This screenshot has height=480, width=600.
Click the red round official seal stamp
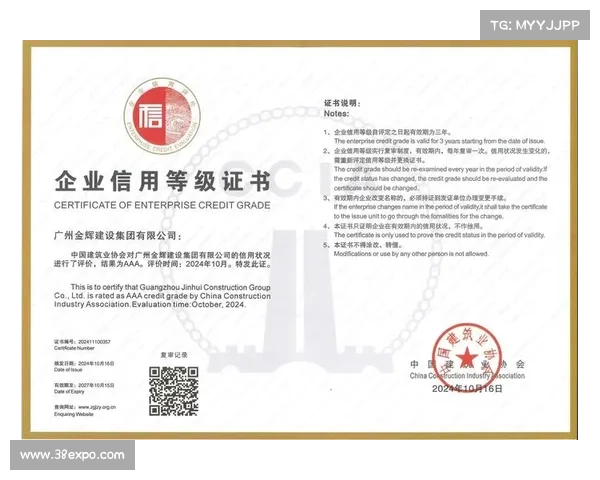(x=466, y=358)
